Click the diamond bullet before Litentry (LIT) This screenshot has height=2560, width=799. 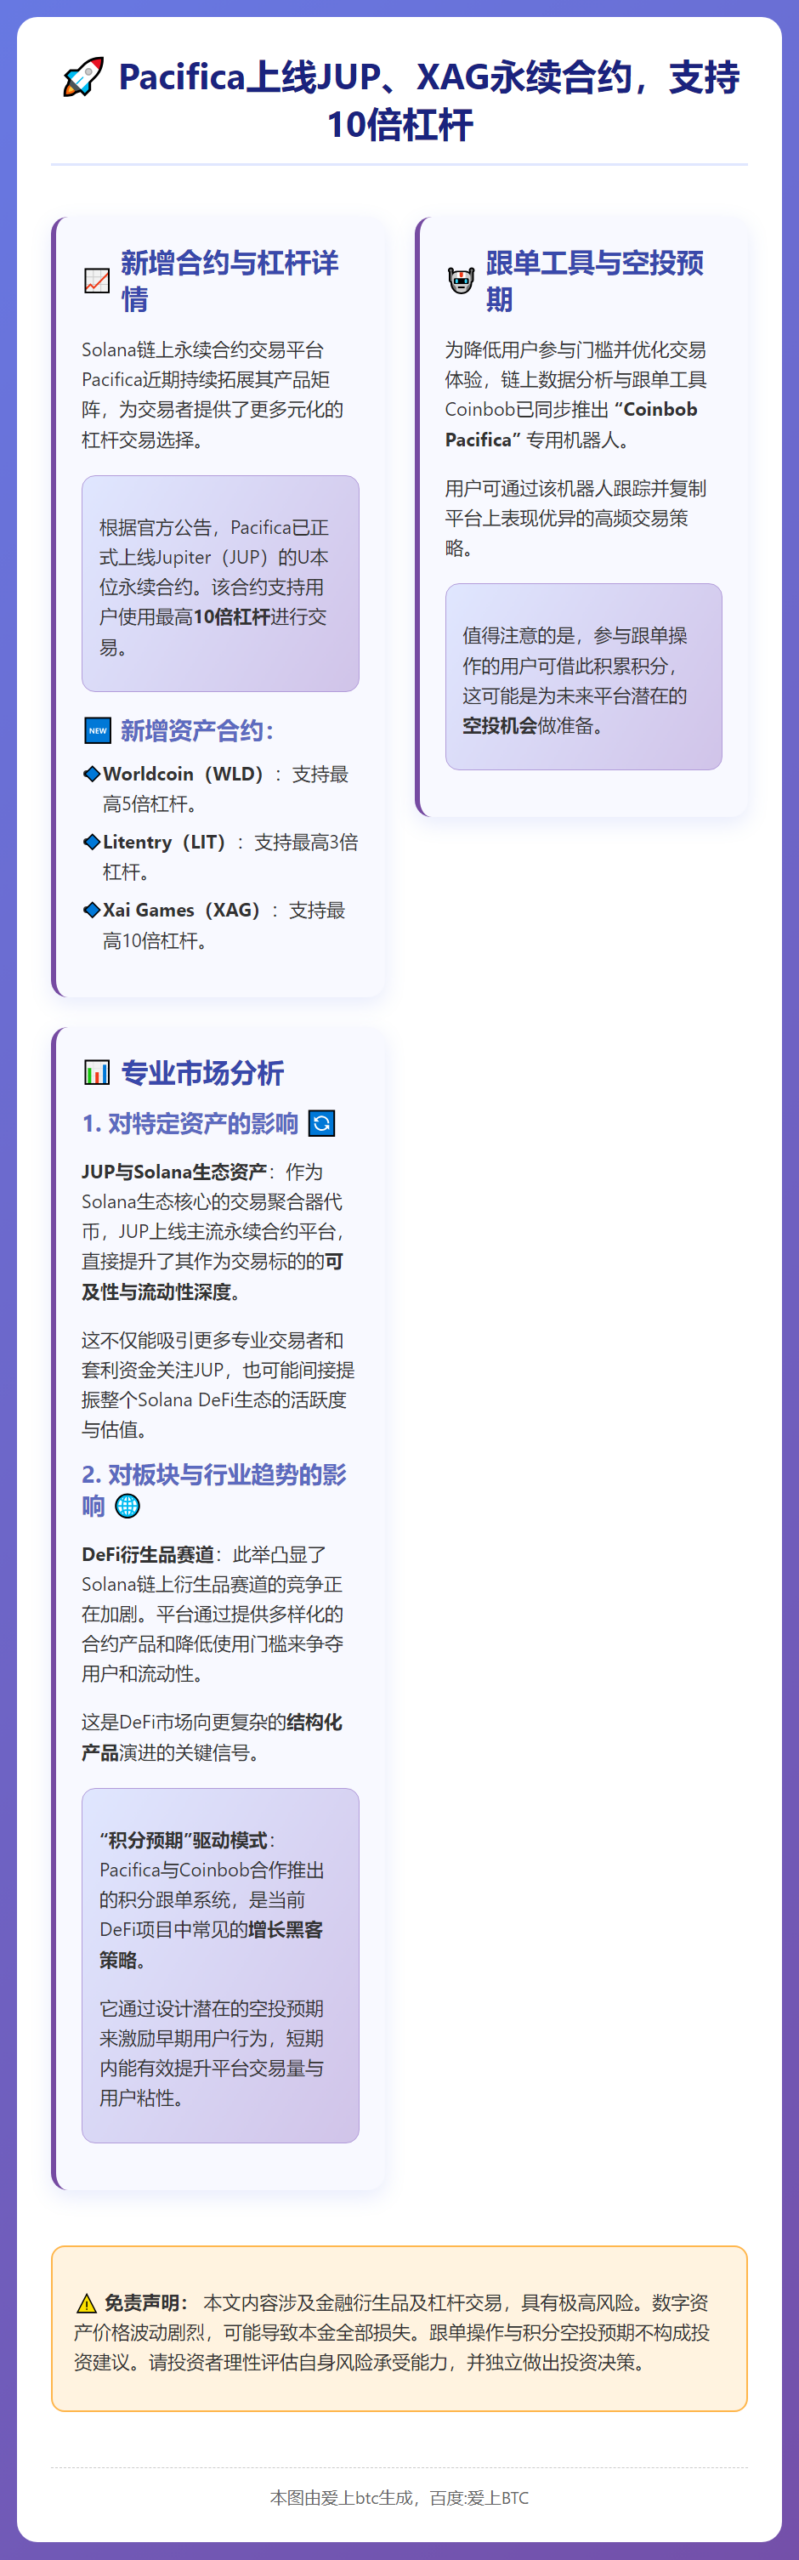pyautogui.click(x=92, y=842)
